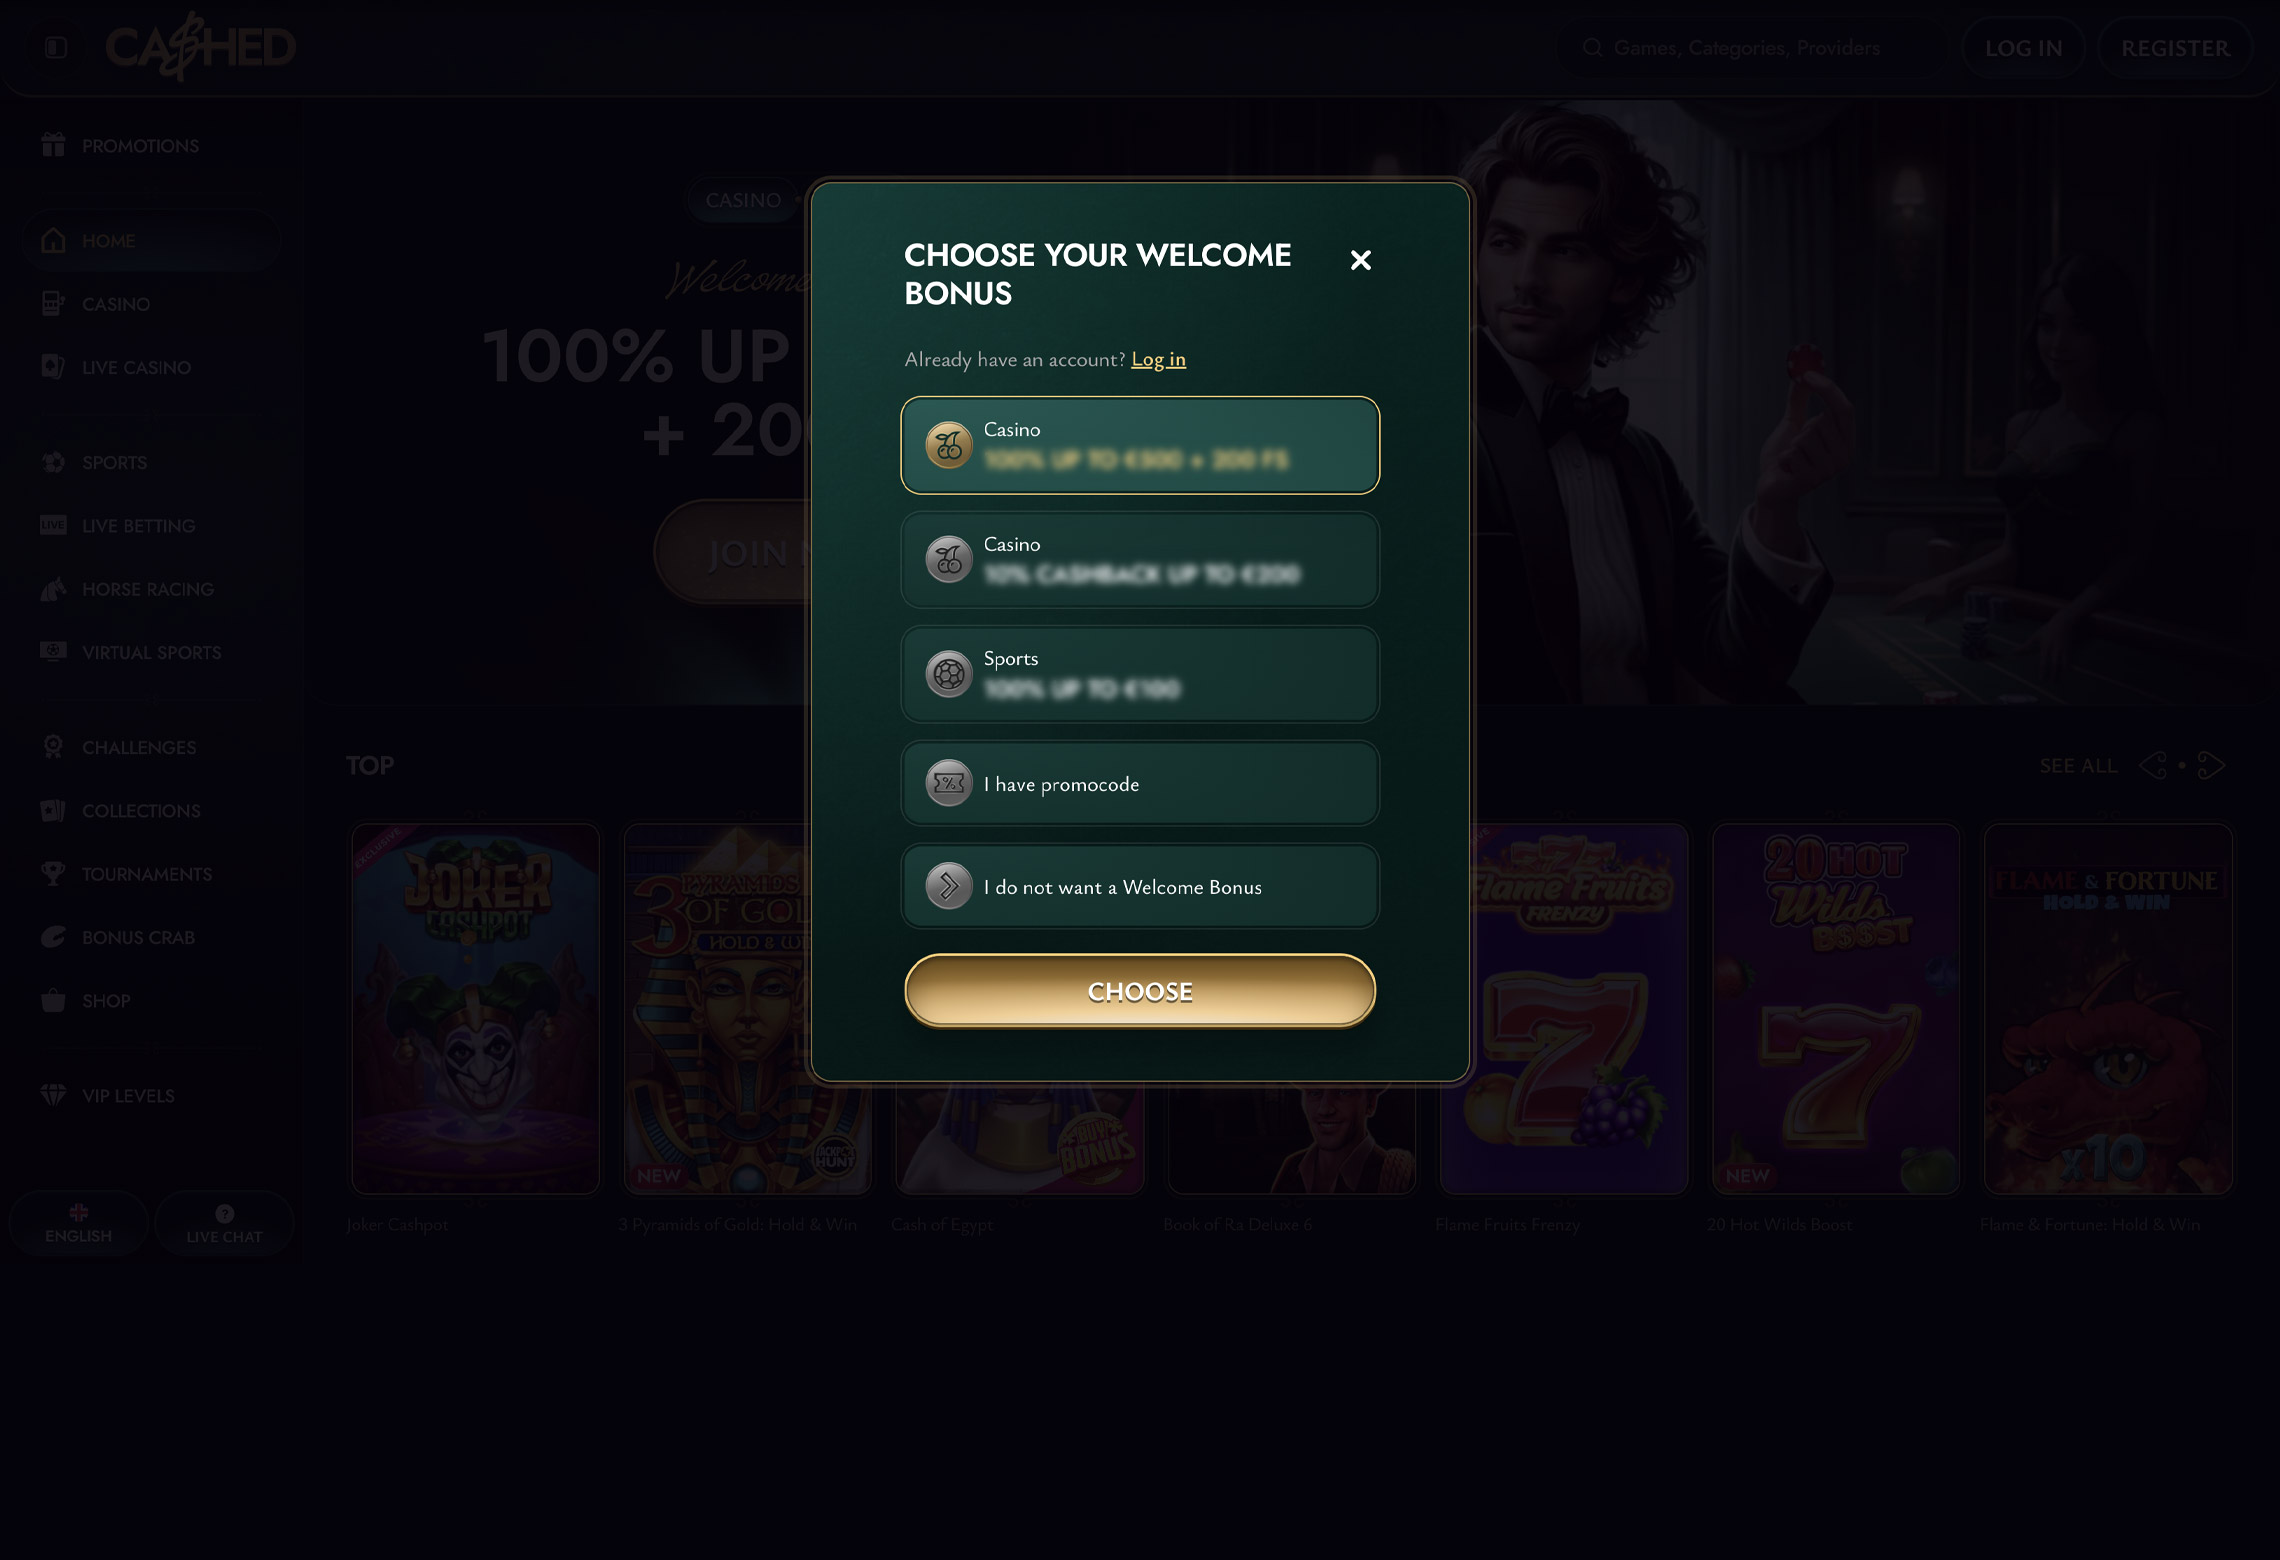Open Promotions from the sidebar gift icon
Screen dimensions: 2280x1560
pos(54,145)
